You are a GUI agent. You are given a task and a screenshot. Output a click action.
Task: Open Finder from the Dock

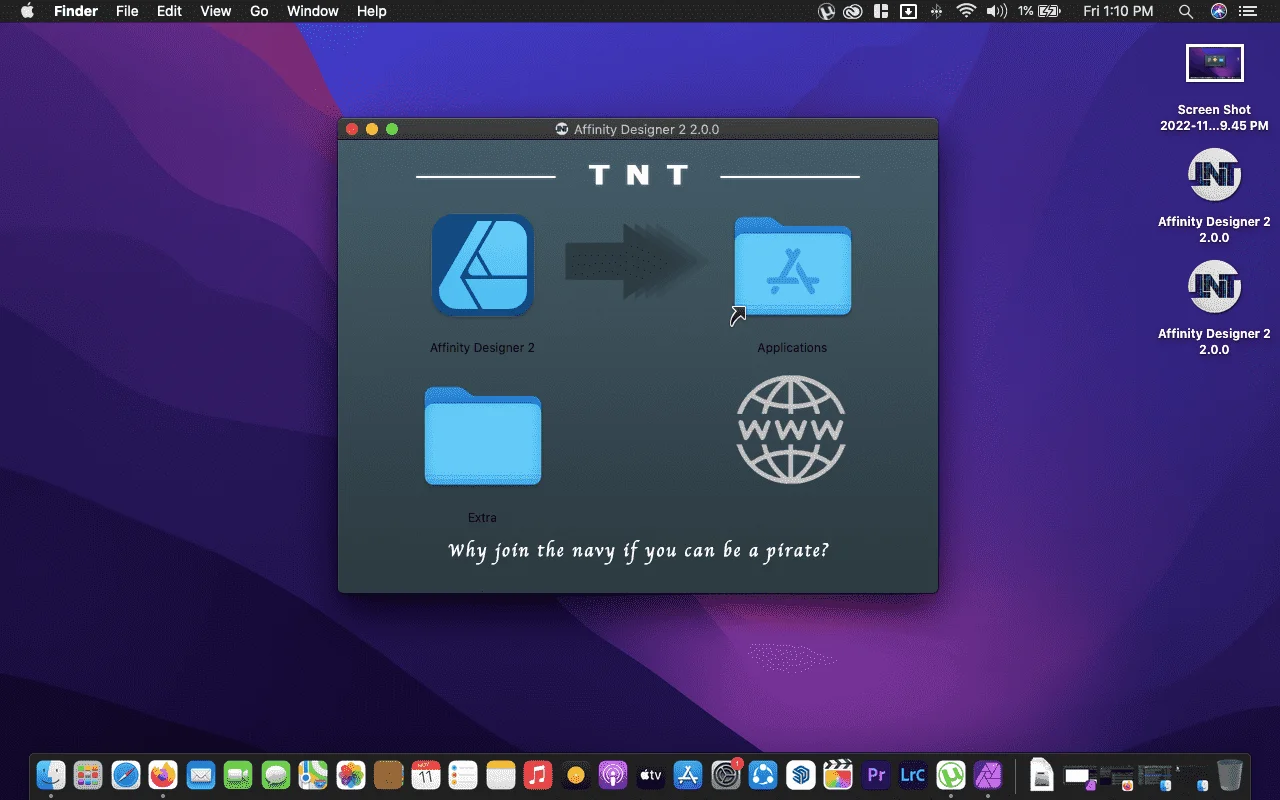51,774
